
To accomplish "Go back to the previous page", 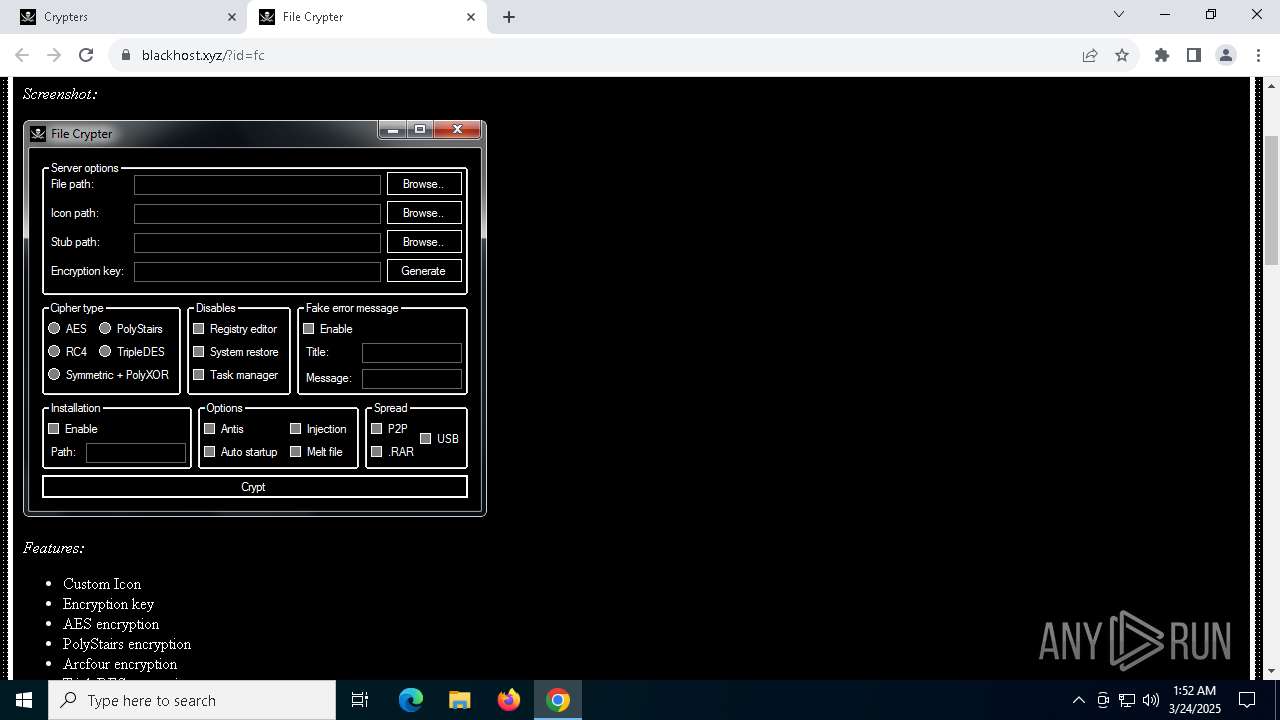I will click(22, 55).
